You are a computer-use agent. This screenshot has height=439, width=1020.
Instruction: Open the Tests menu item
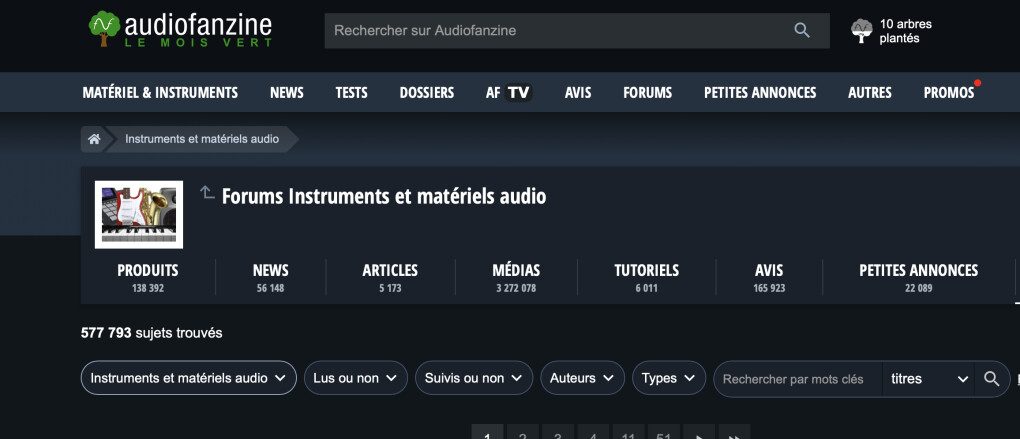click(351, 93)
